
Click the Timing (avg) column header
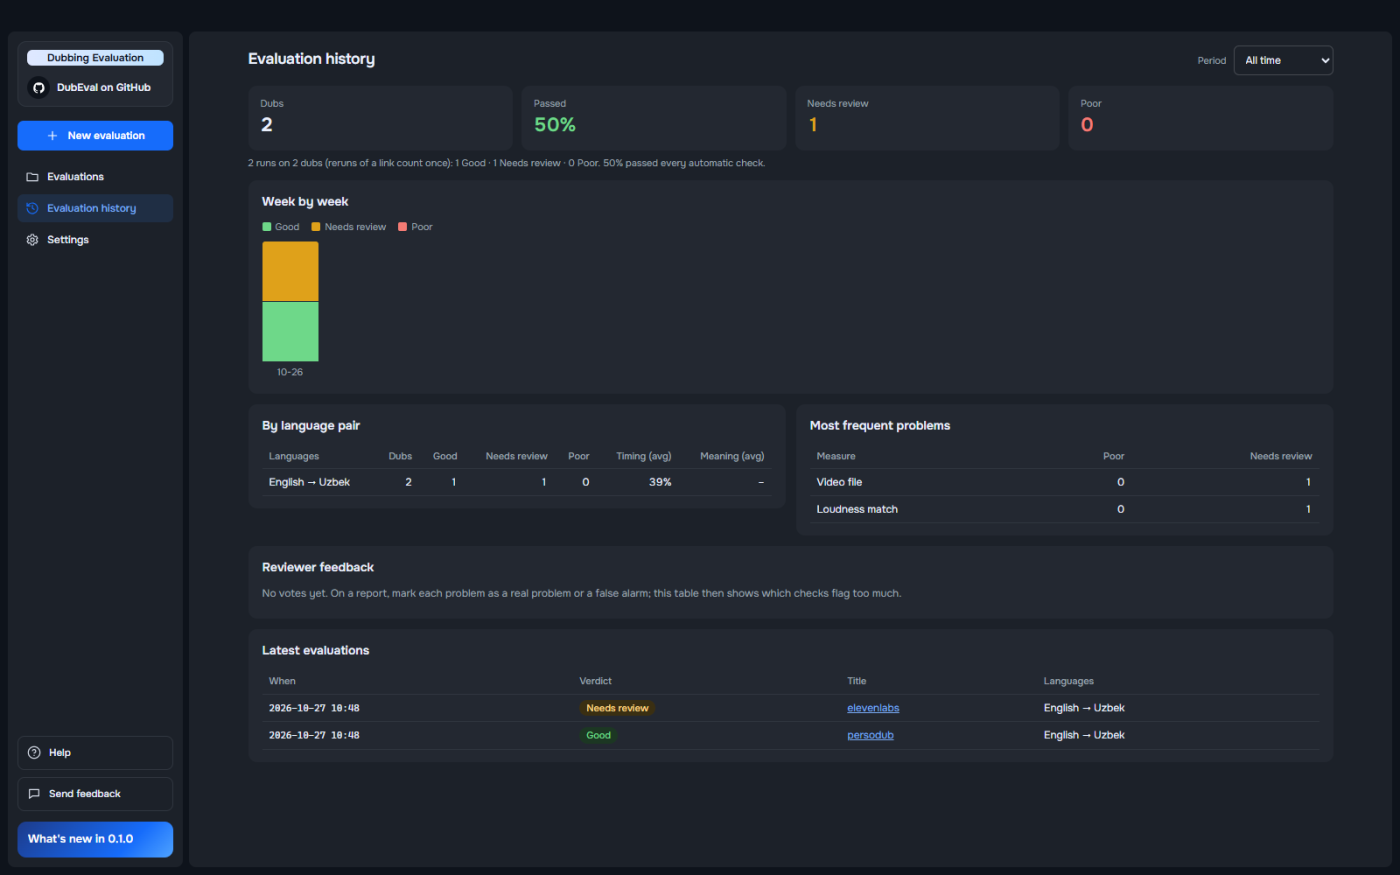tap(643, 456)
